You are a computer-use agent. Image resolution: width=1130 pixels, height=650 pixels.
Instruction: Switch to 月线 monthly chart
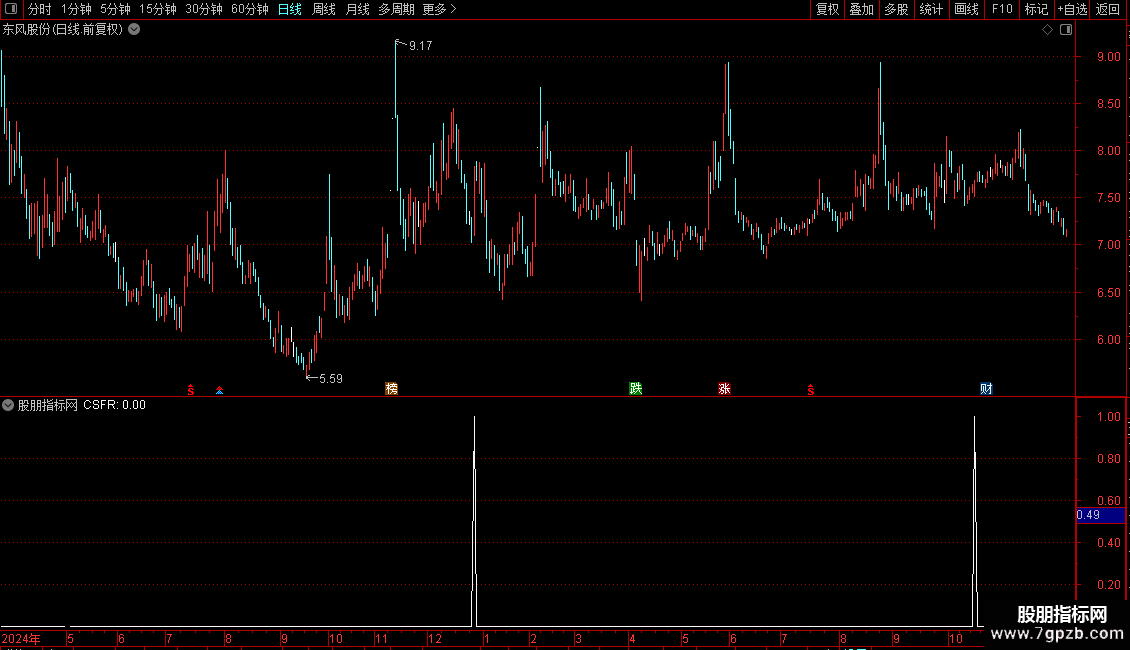(357, 9)
